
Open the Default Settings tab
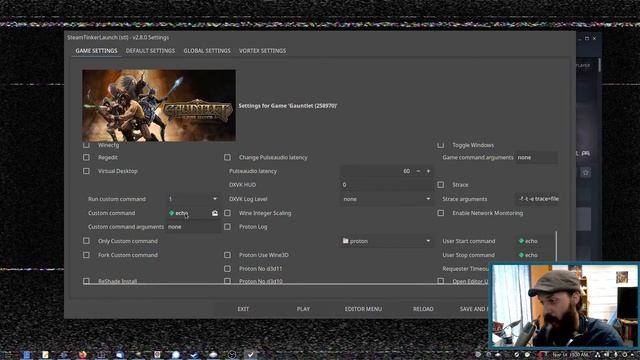point(150,51)
